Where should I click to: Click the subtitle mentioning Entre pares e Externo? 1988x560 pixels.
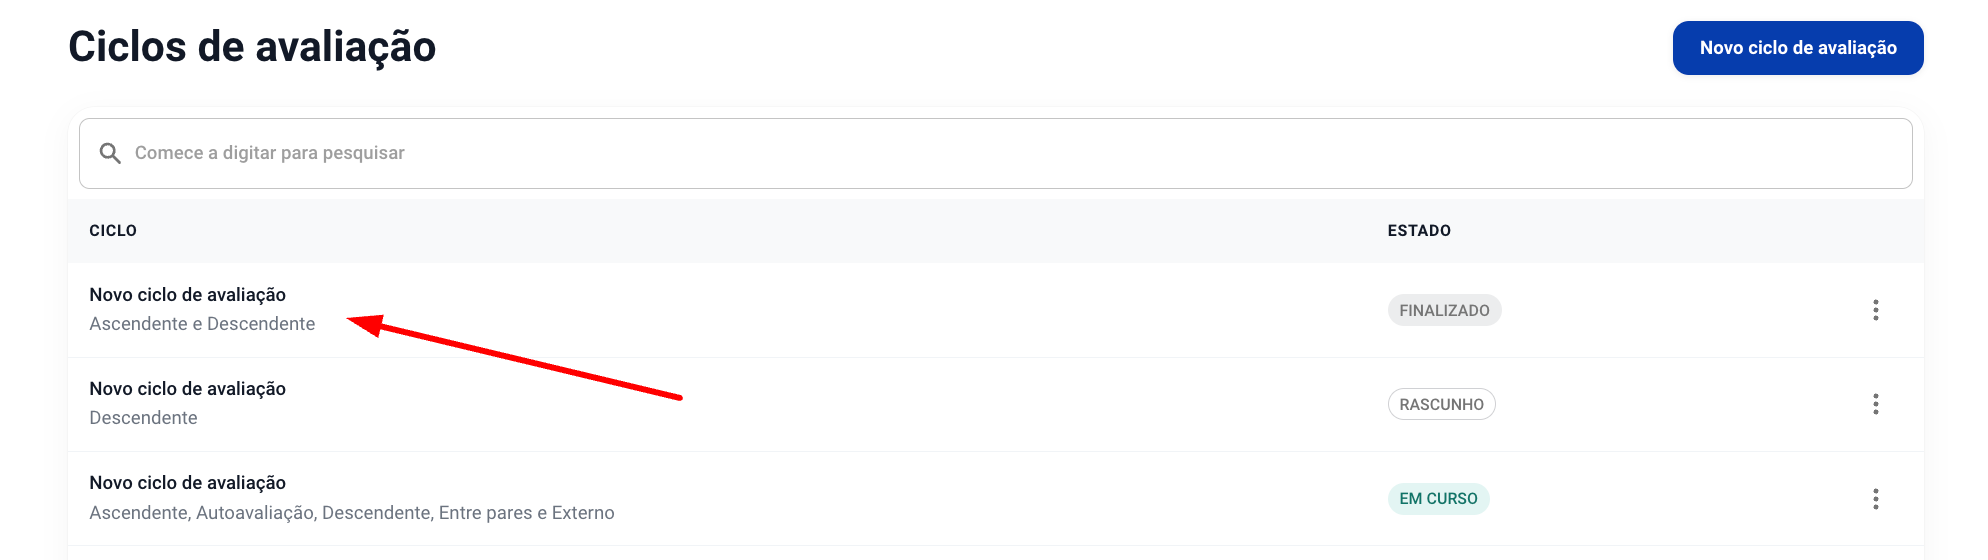tap(352, 513)
